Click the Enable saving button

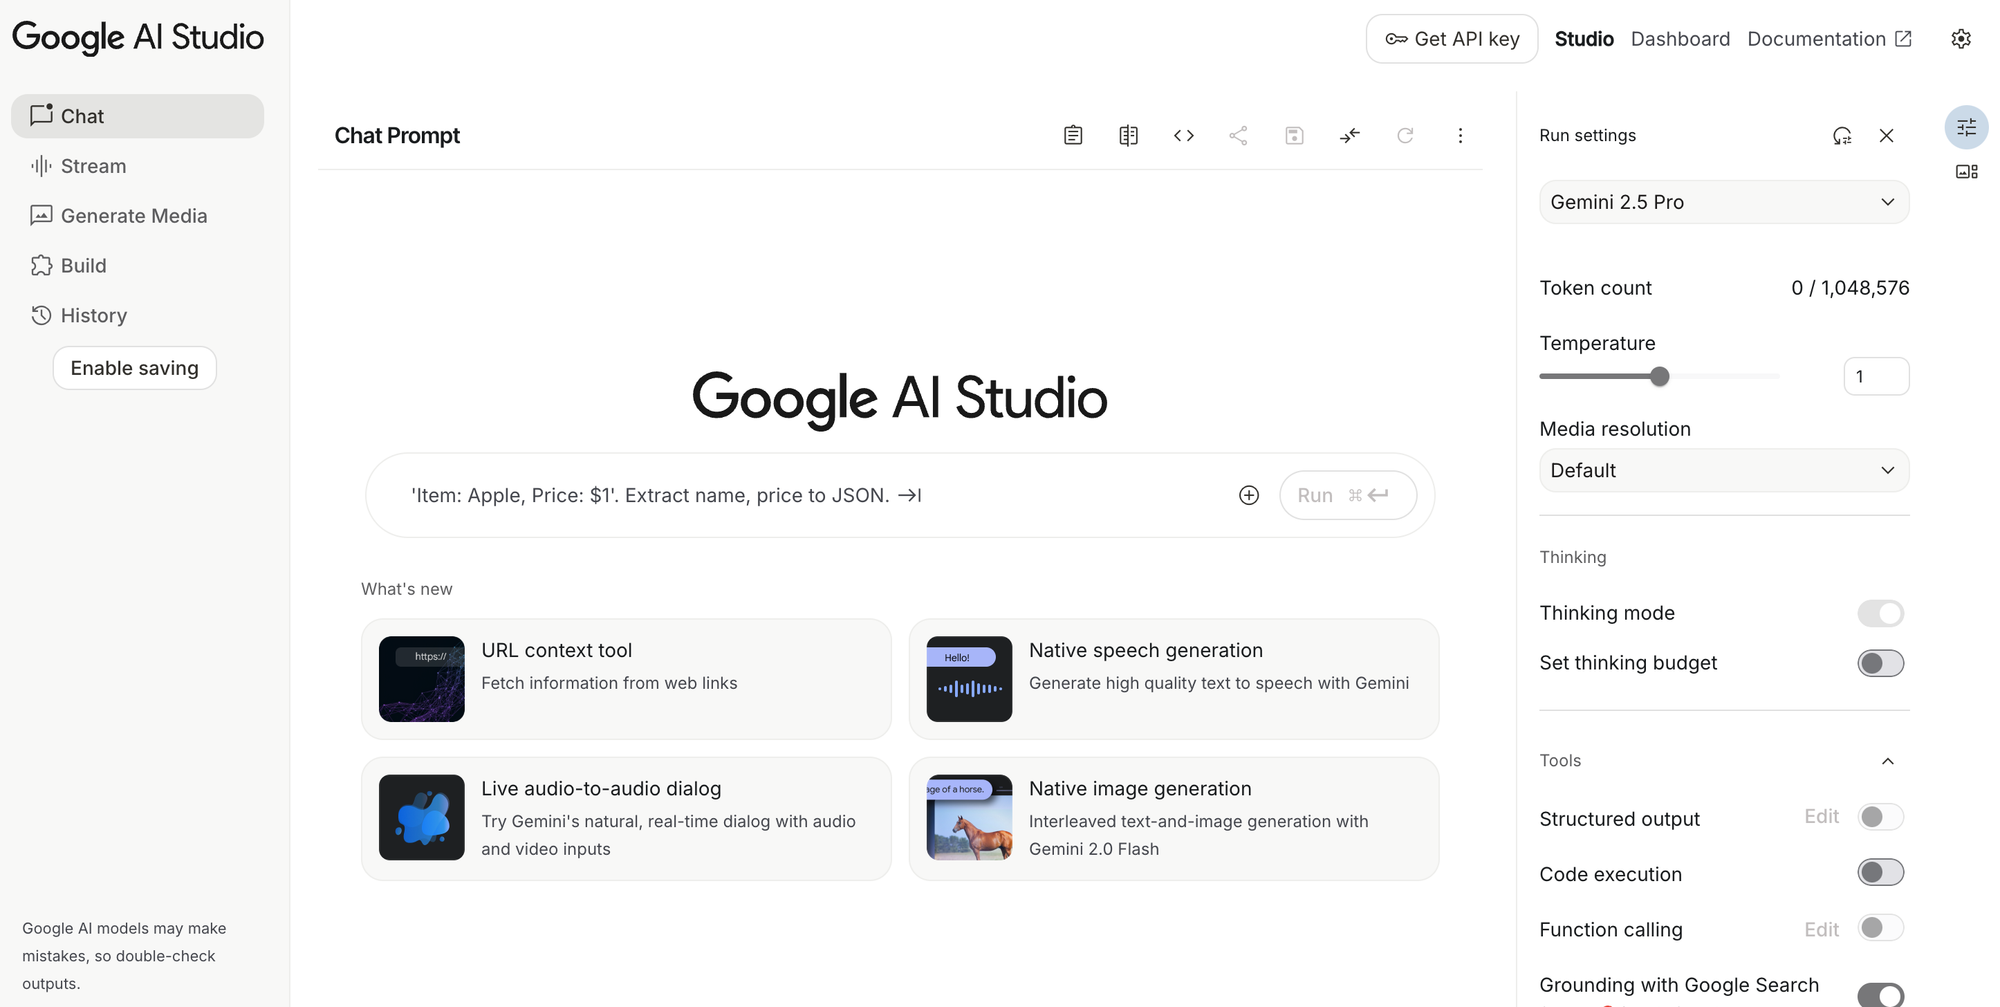click(x=135, y=368)
